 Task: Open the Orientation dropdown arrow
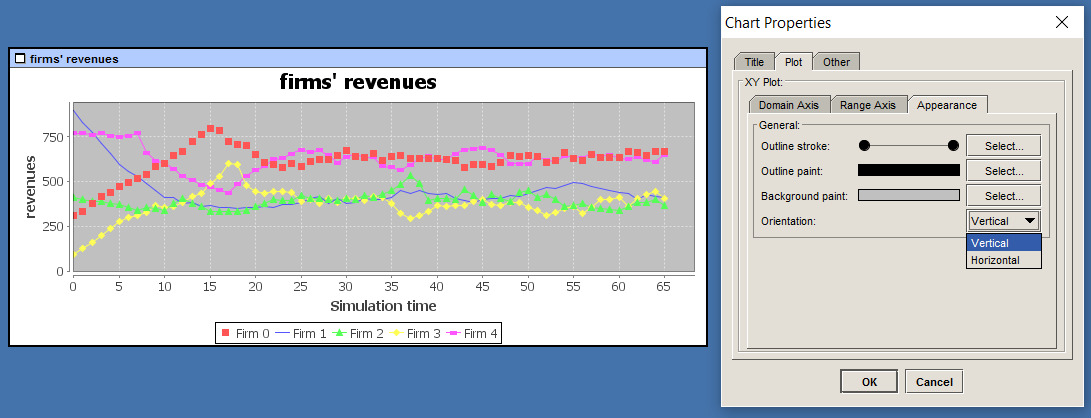coord(1029,221)
